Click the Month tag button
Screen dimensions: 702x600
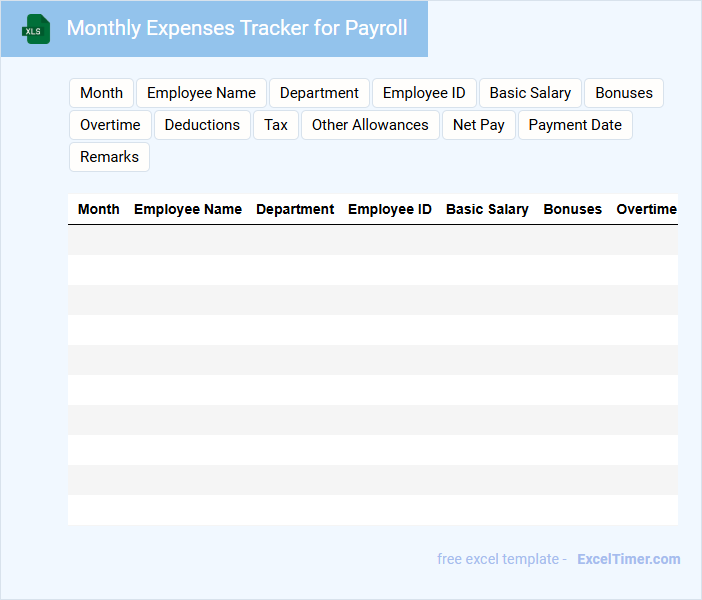pos(101,93)
